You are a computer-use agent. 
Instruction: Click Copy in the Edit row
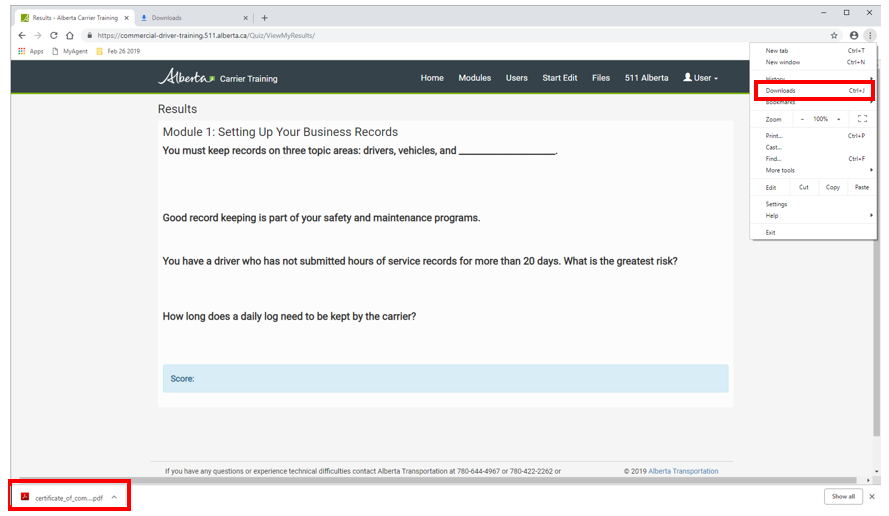coord(833,187)
